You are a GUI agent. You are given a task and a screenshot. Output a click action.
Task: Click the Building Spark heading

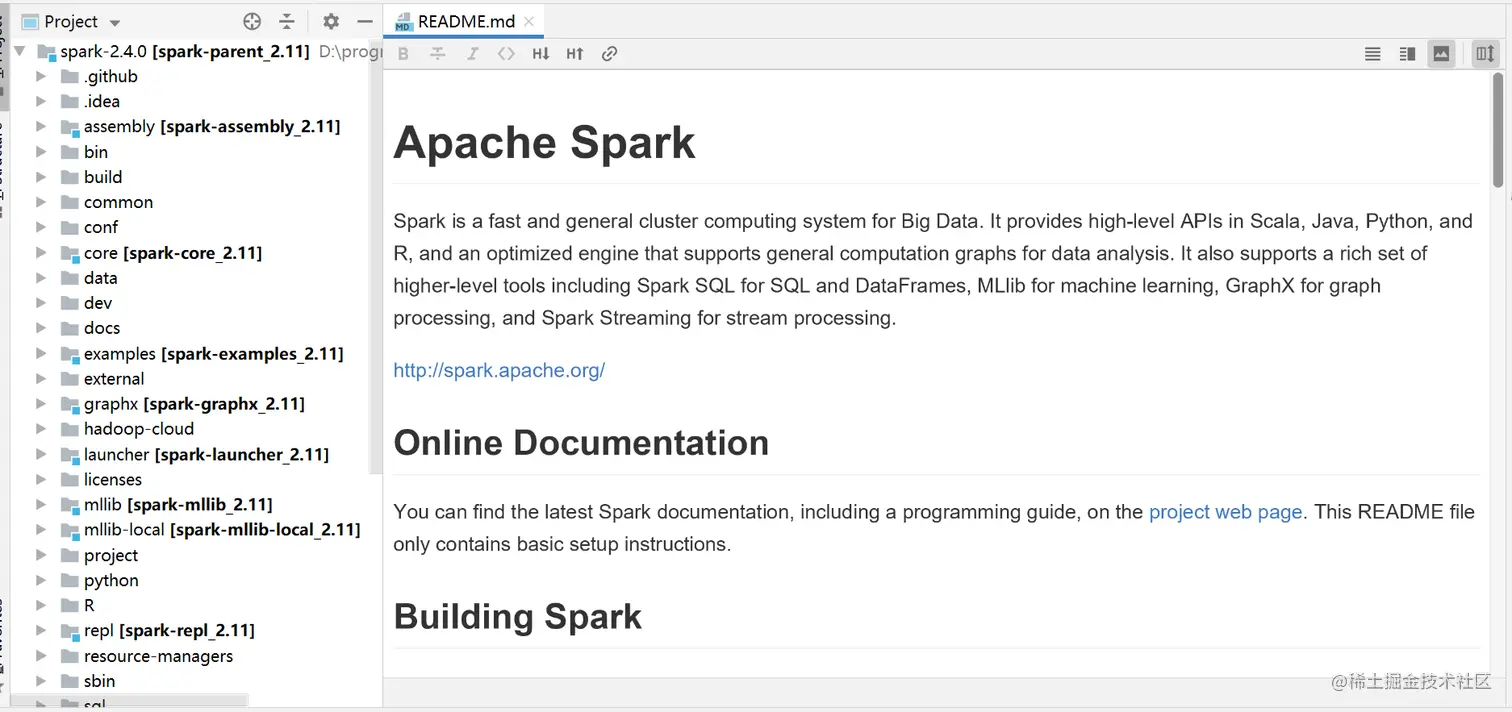517,617
